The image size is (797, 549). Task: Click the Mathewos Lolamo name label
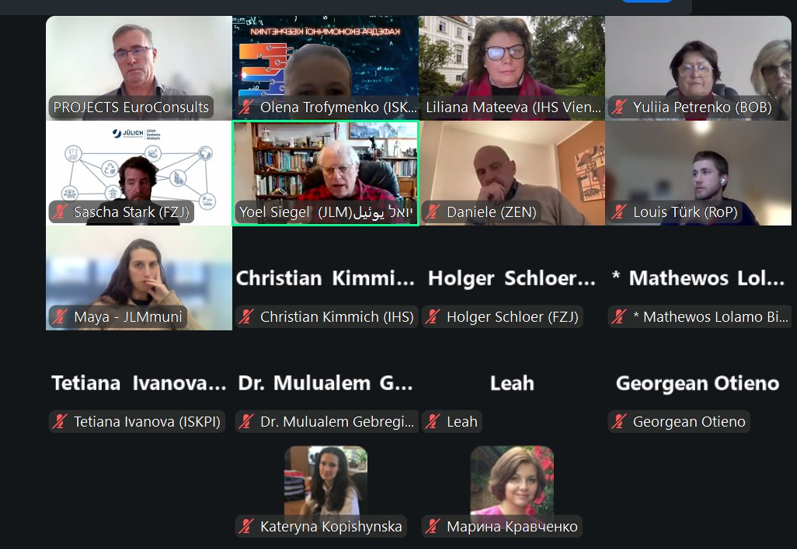(x=711, y=317)
